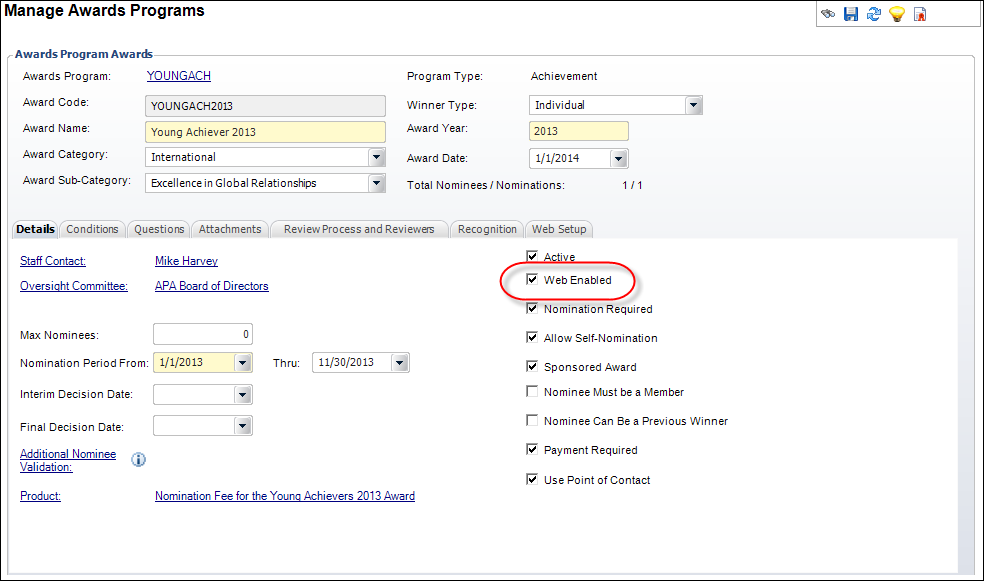Image resolution: width=984 pixels, height=581 pixels.
Task: Click the Additional Nominee Validation info icon
Action: click(x=138, y=460)
